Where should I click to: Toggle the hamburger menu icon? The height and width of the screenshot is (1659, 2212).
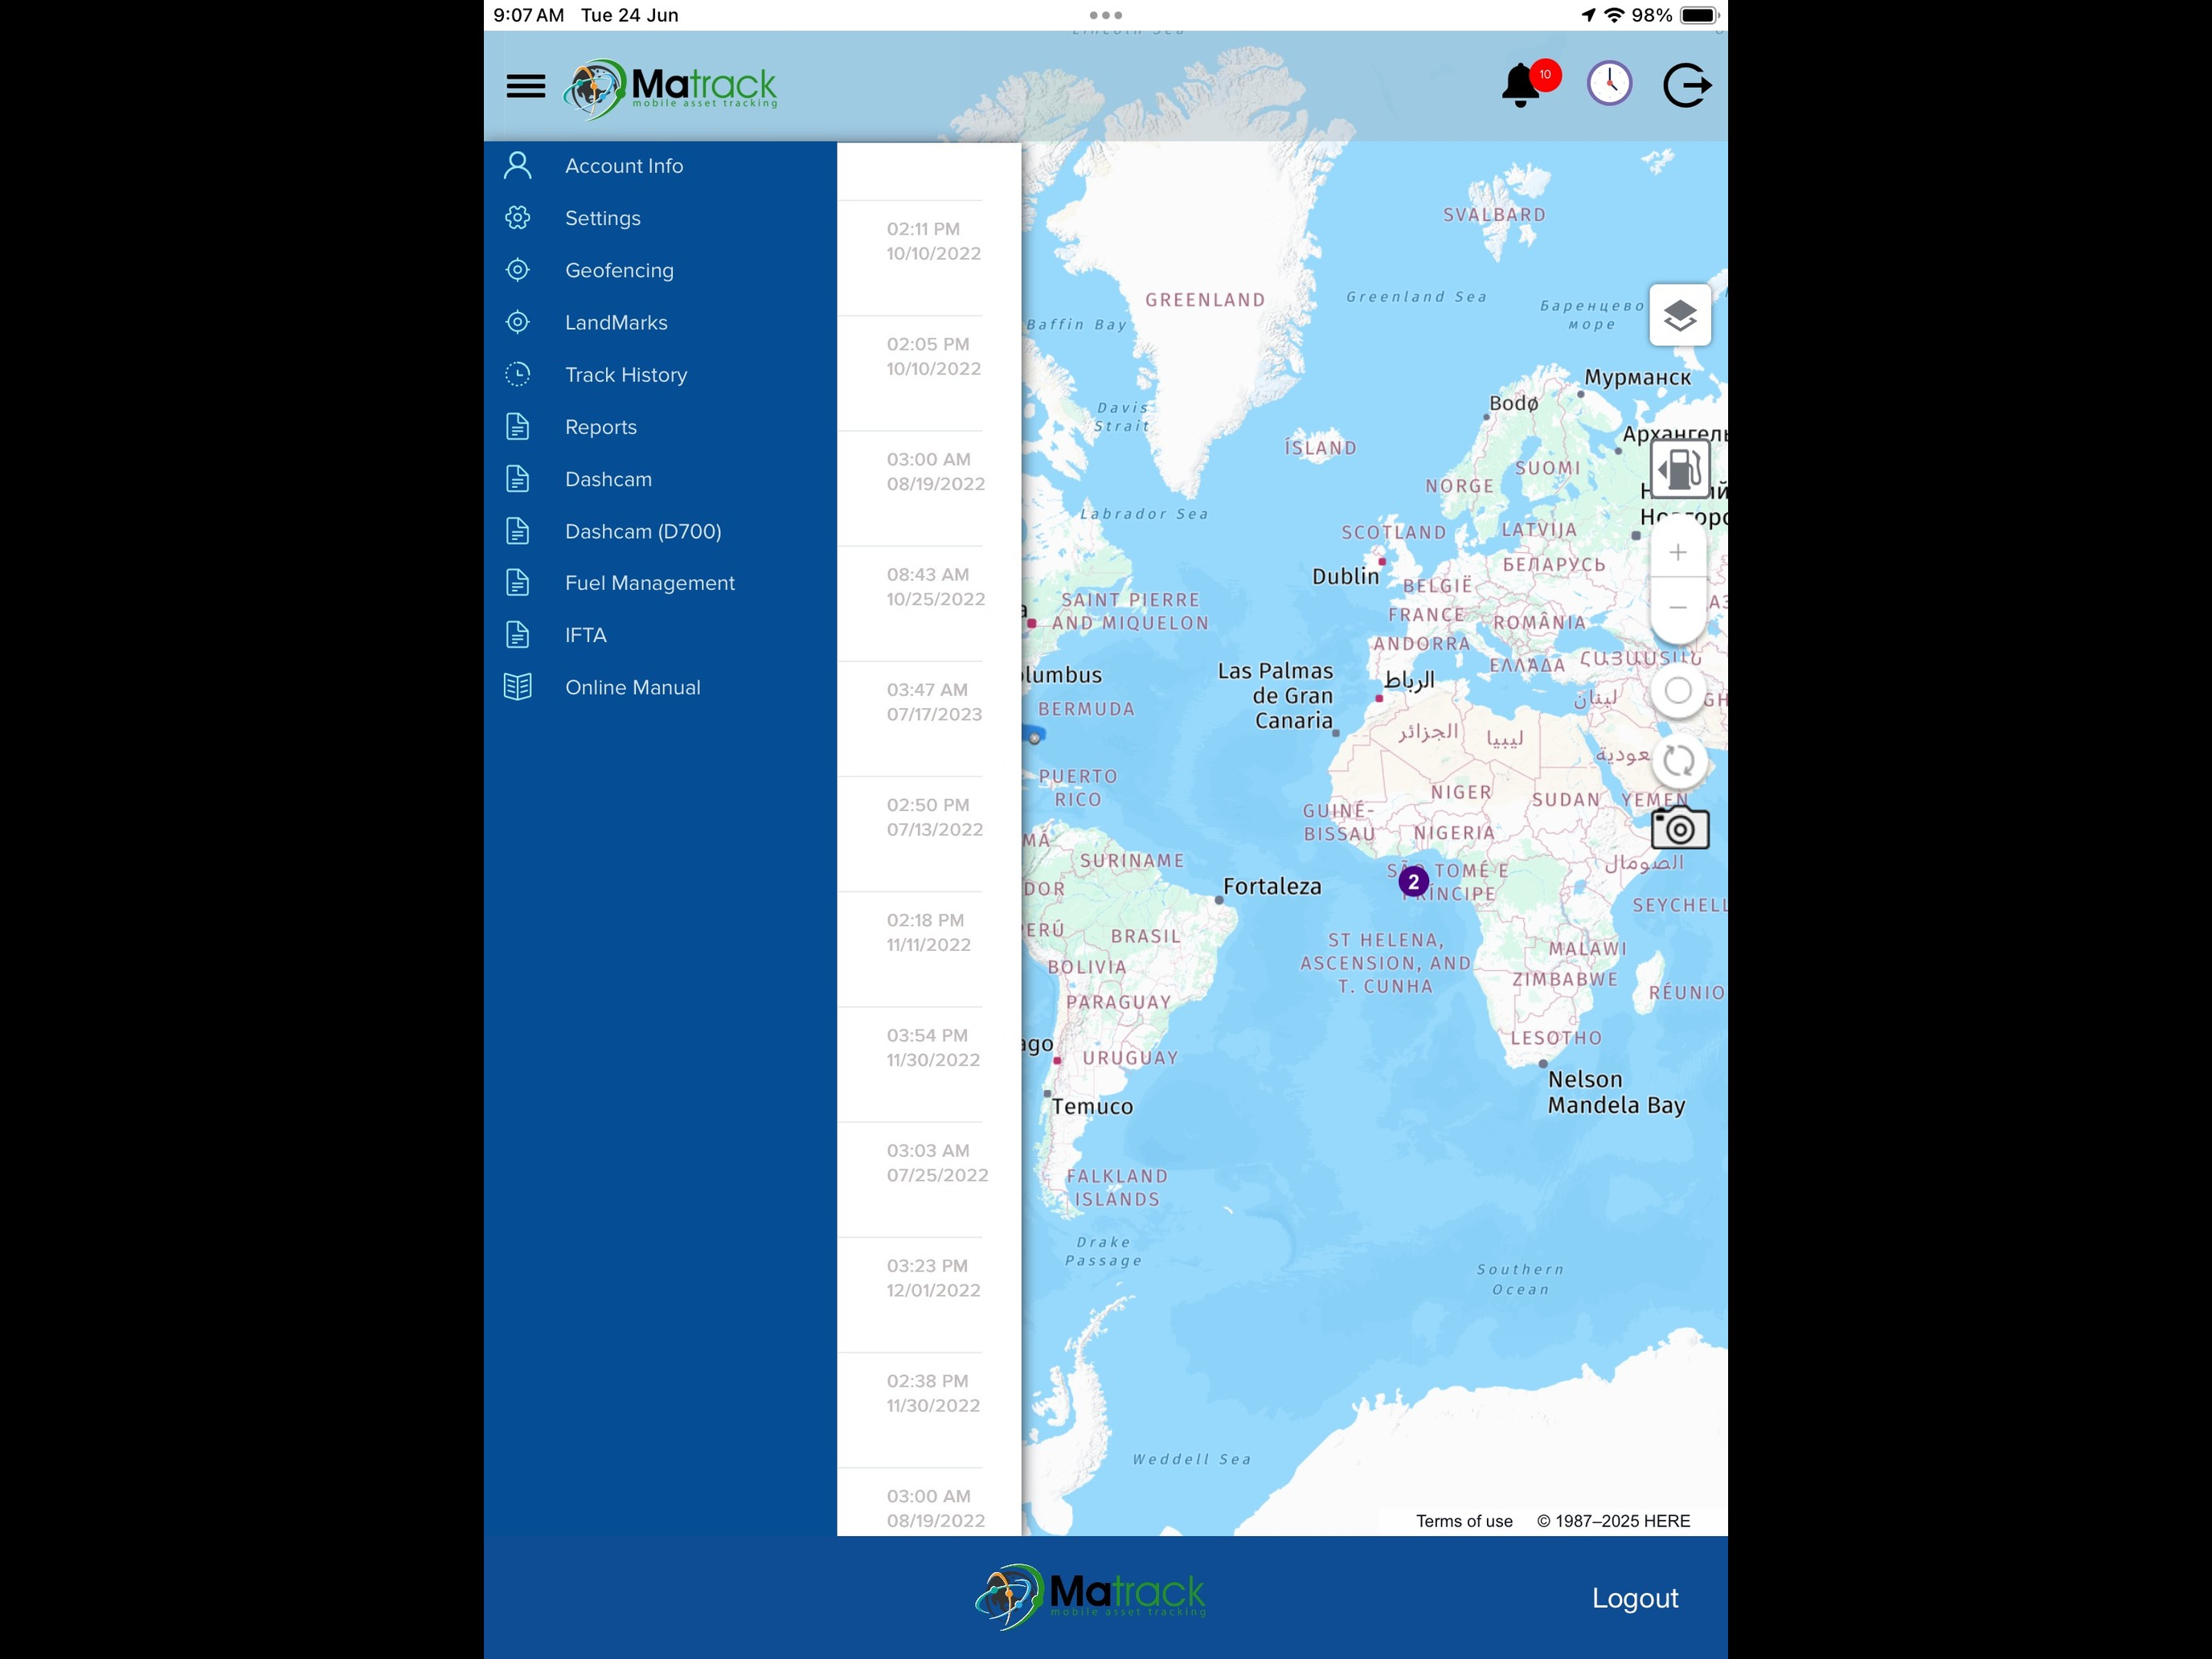(525, 86)
